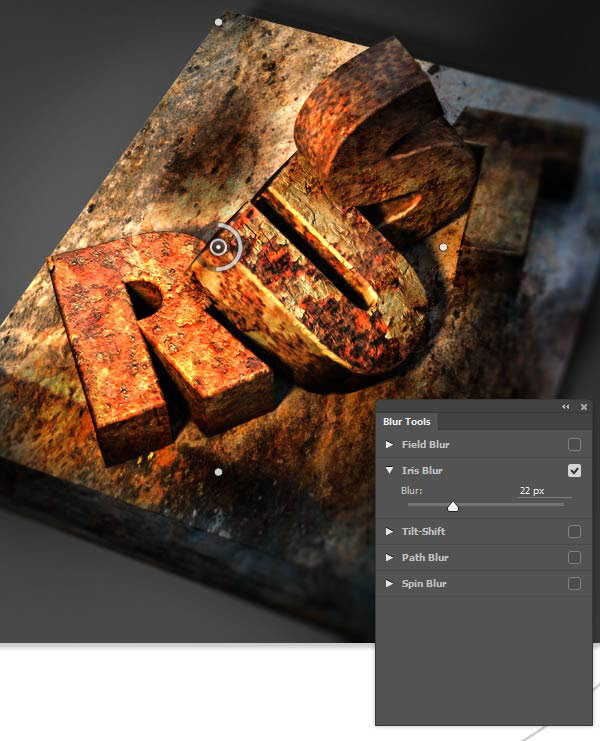Click the Field Blur label
Screen dimensions: 600x741
tap(426, 444)
